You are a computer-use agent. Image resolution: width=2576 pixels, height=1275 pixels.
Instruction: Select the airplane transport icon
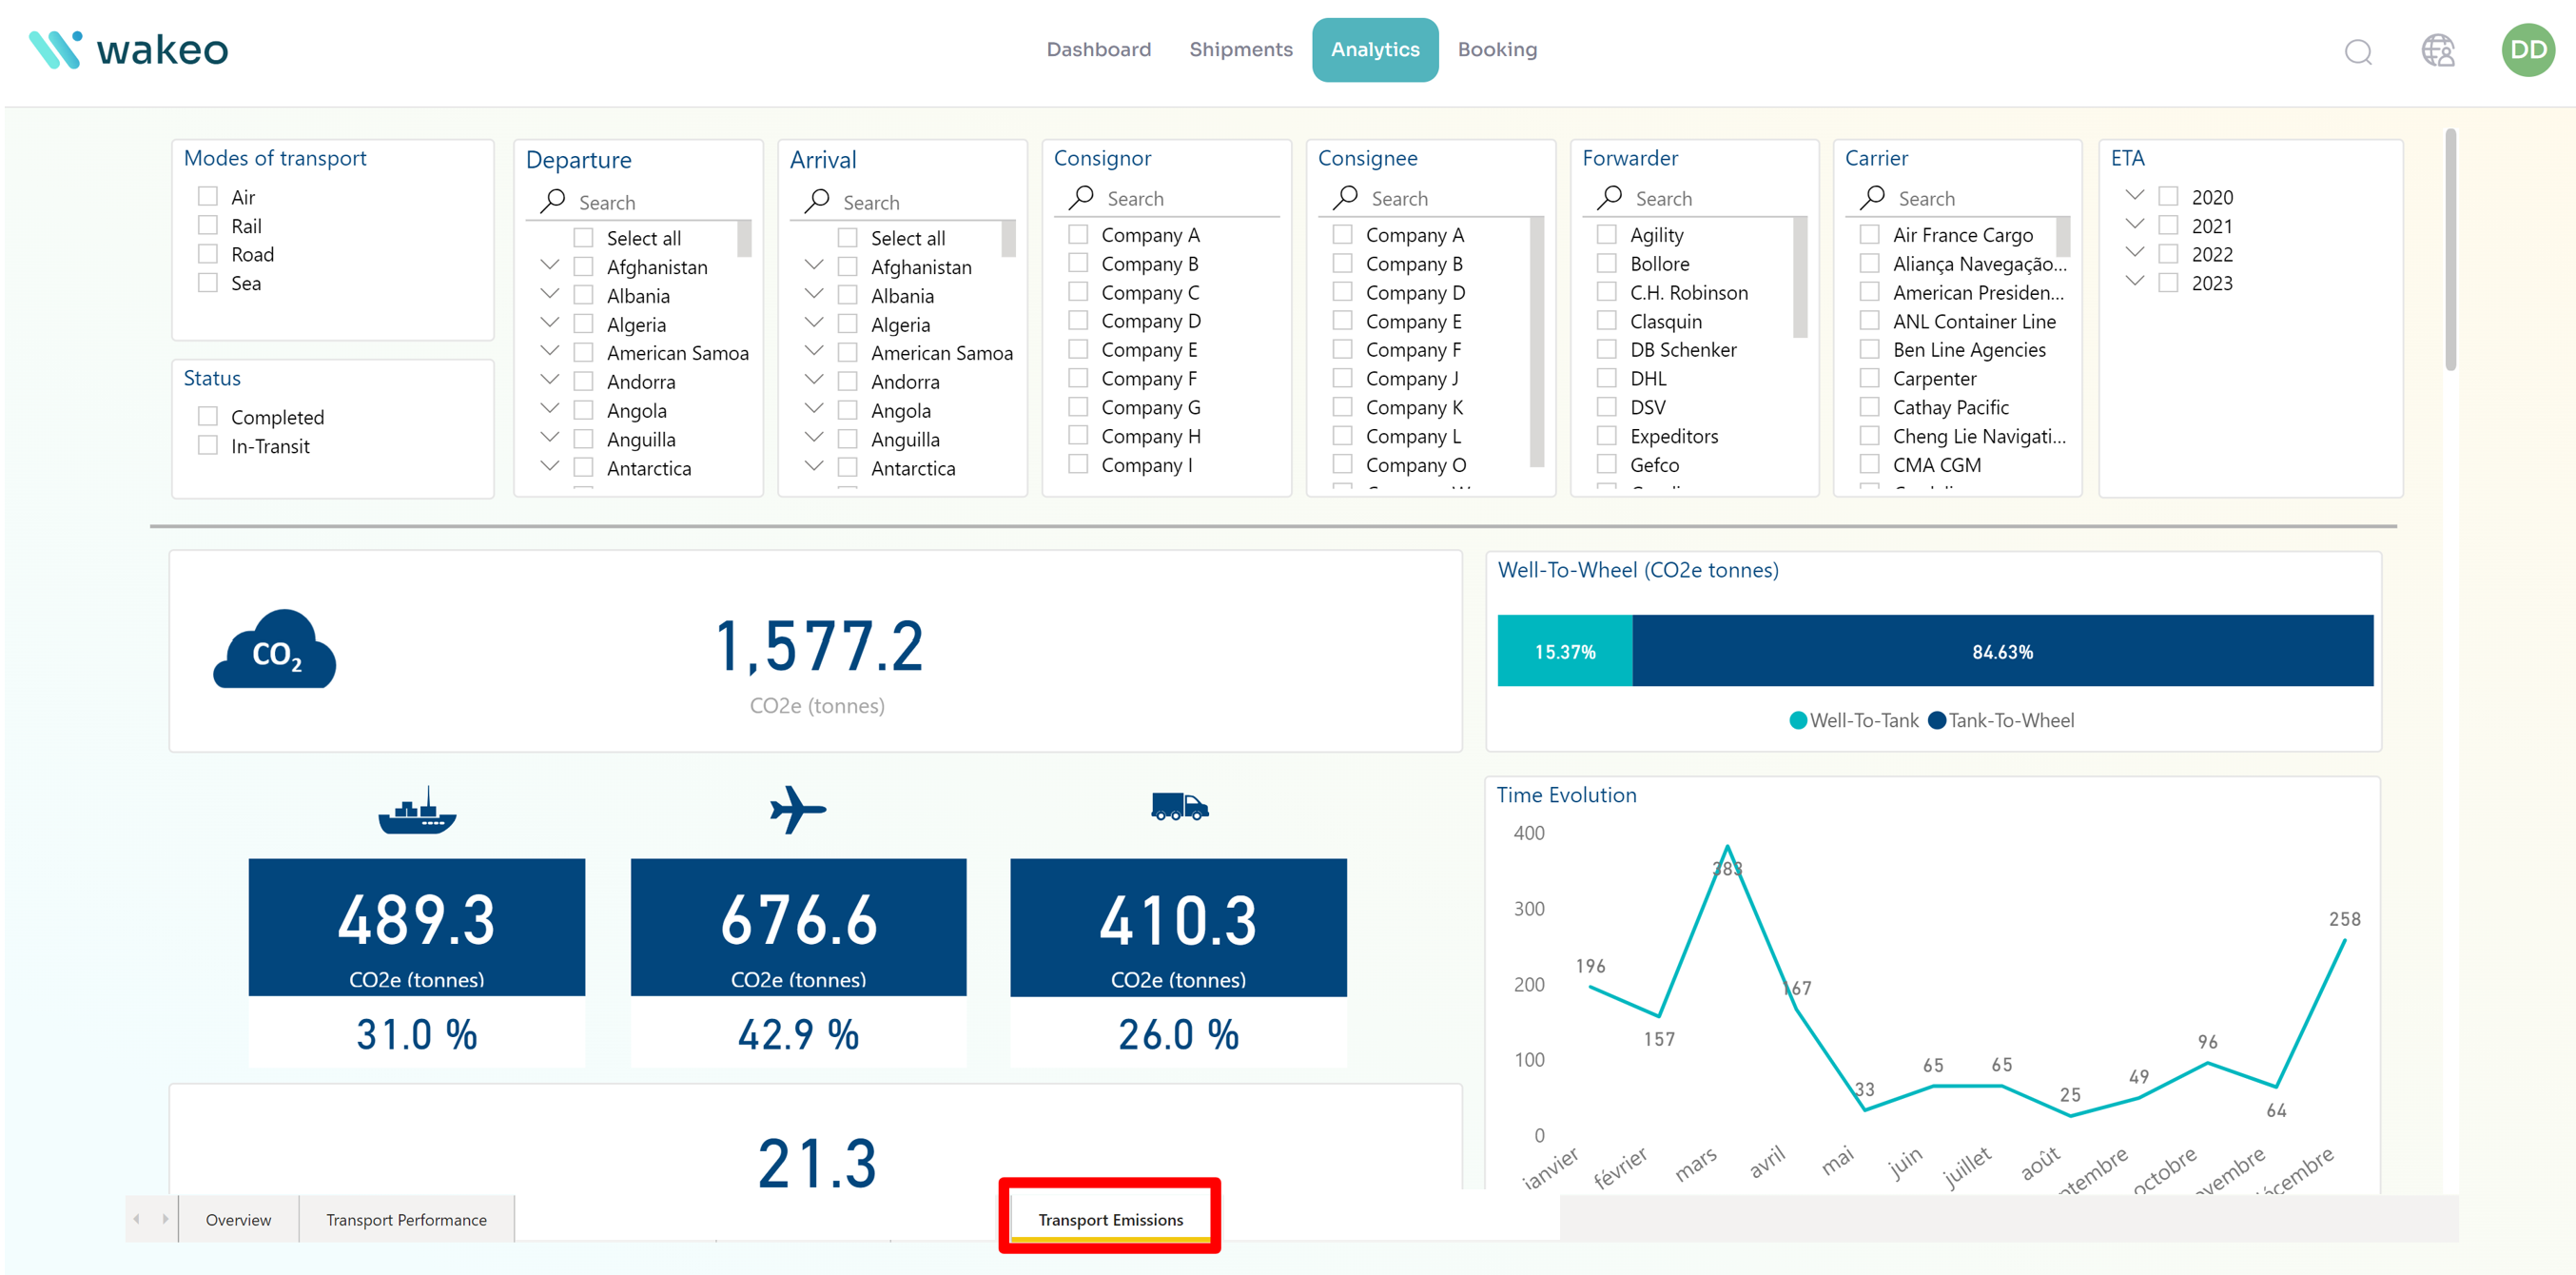click(x=797, y=807)
